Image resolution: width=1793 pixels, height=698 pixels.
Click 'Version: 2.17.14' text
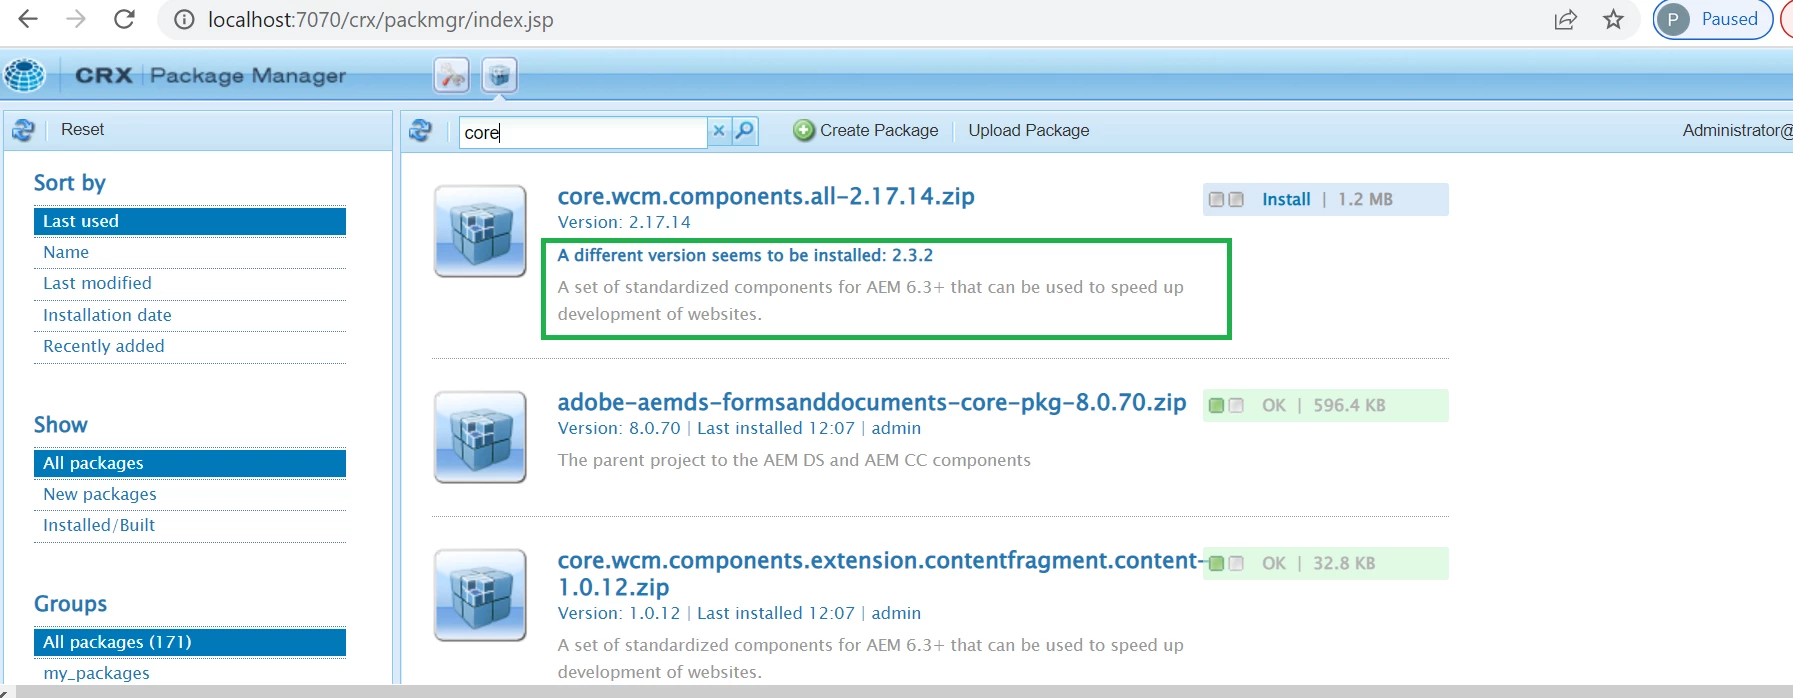click(624, 222)
